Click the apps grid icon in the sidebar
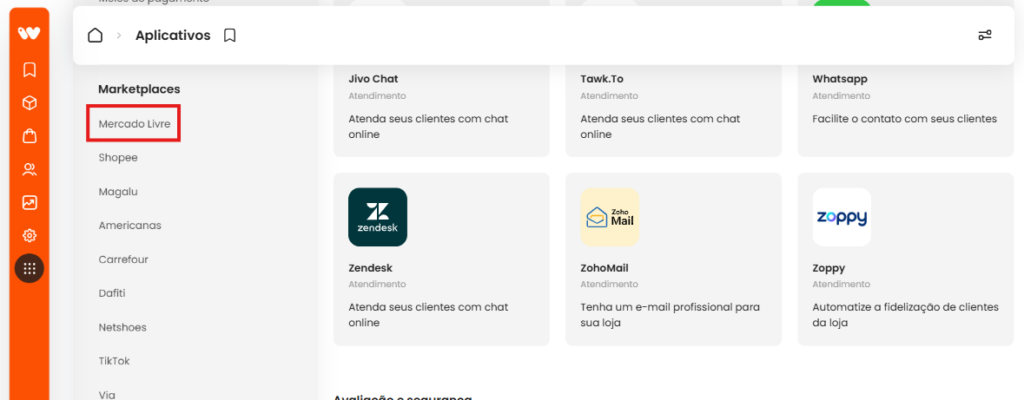 [29, 268]
